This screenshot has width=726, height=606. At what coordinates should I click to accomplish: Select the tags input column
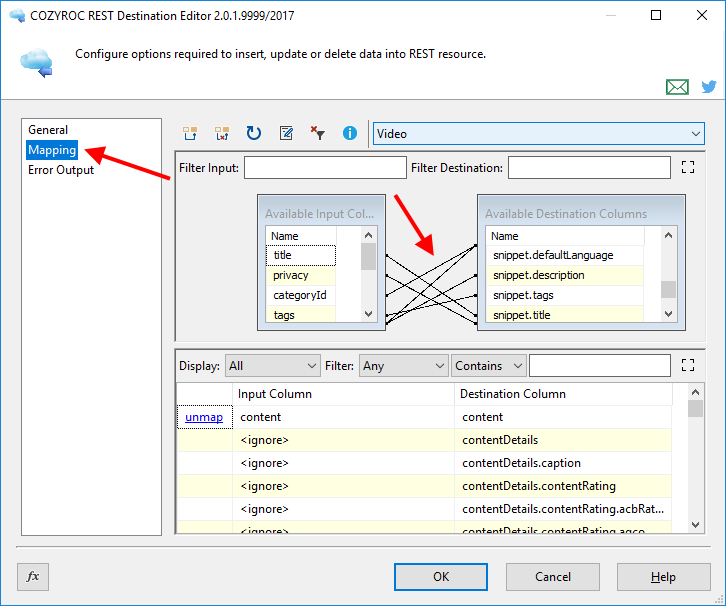[x=300, y=315]
